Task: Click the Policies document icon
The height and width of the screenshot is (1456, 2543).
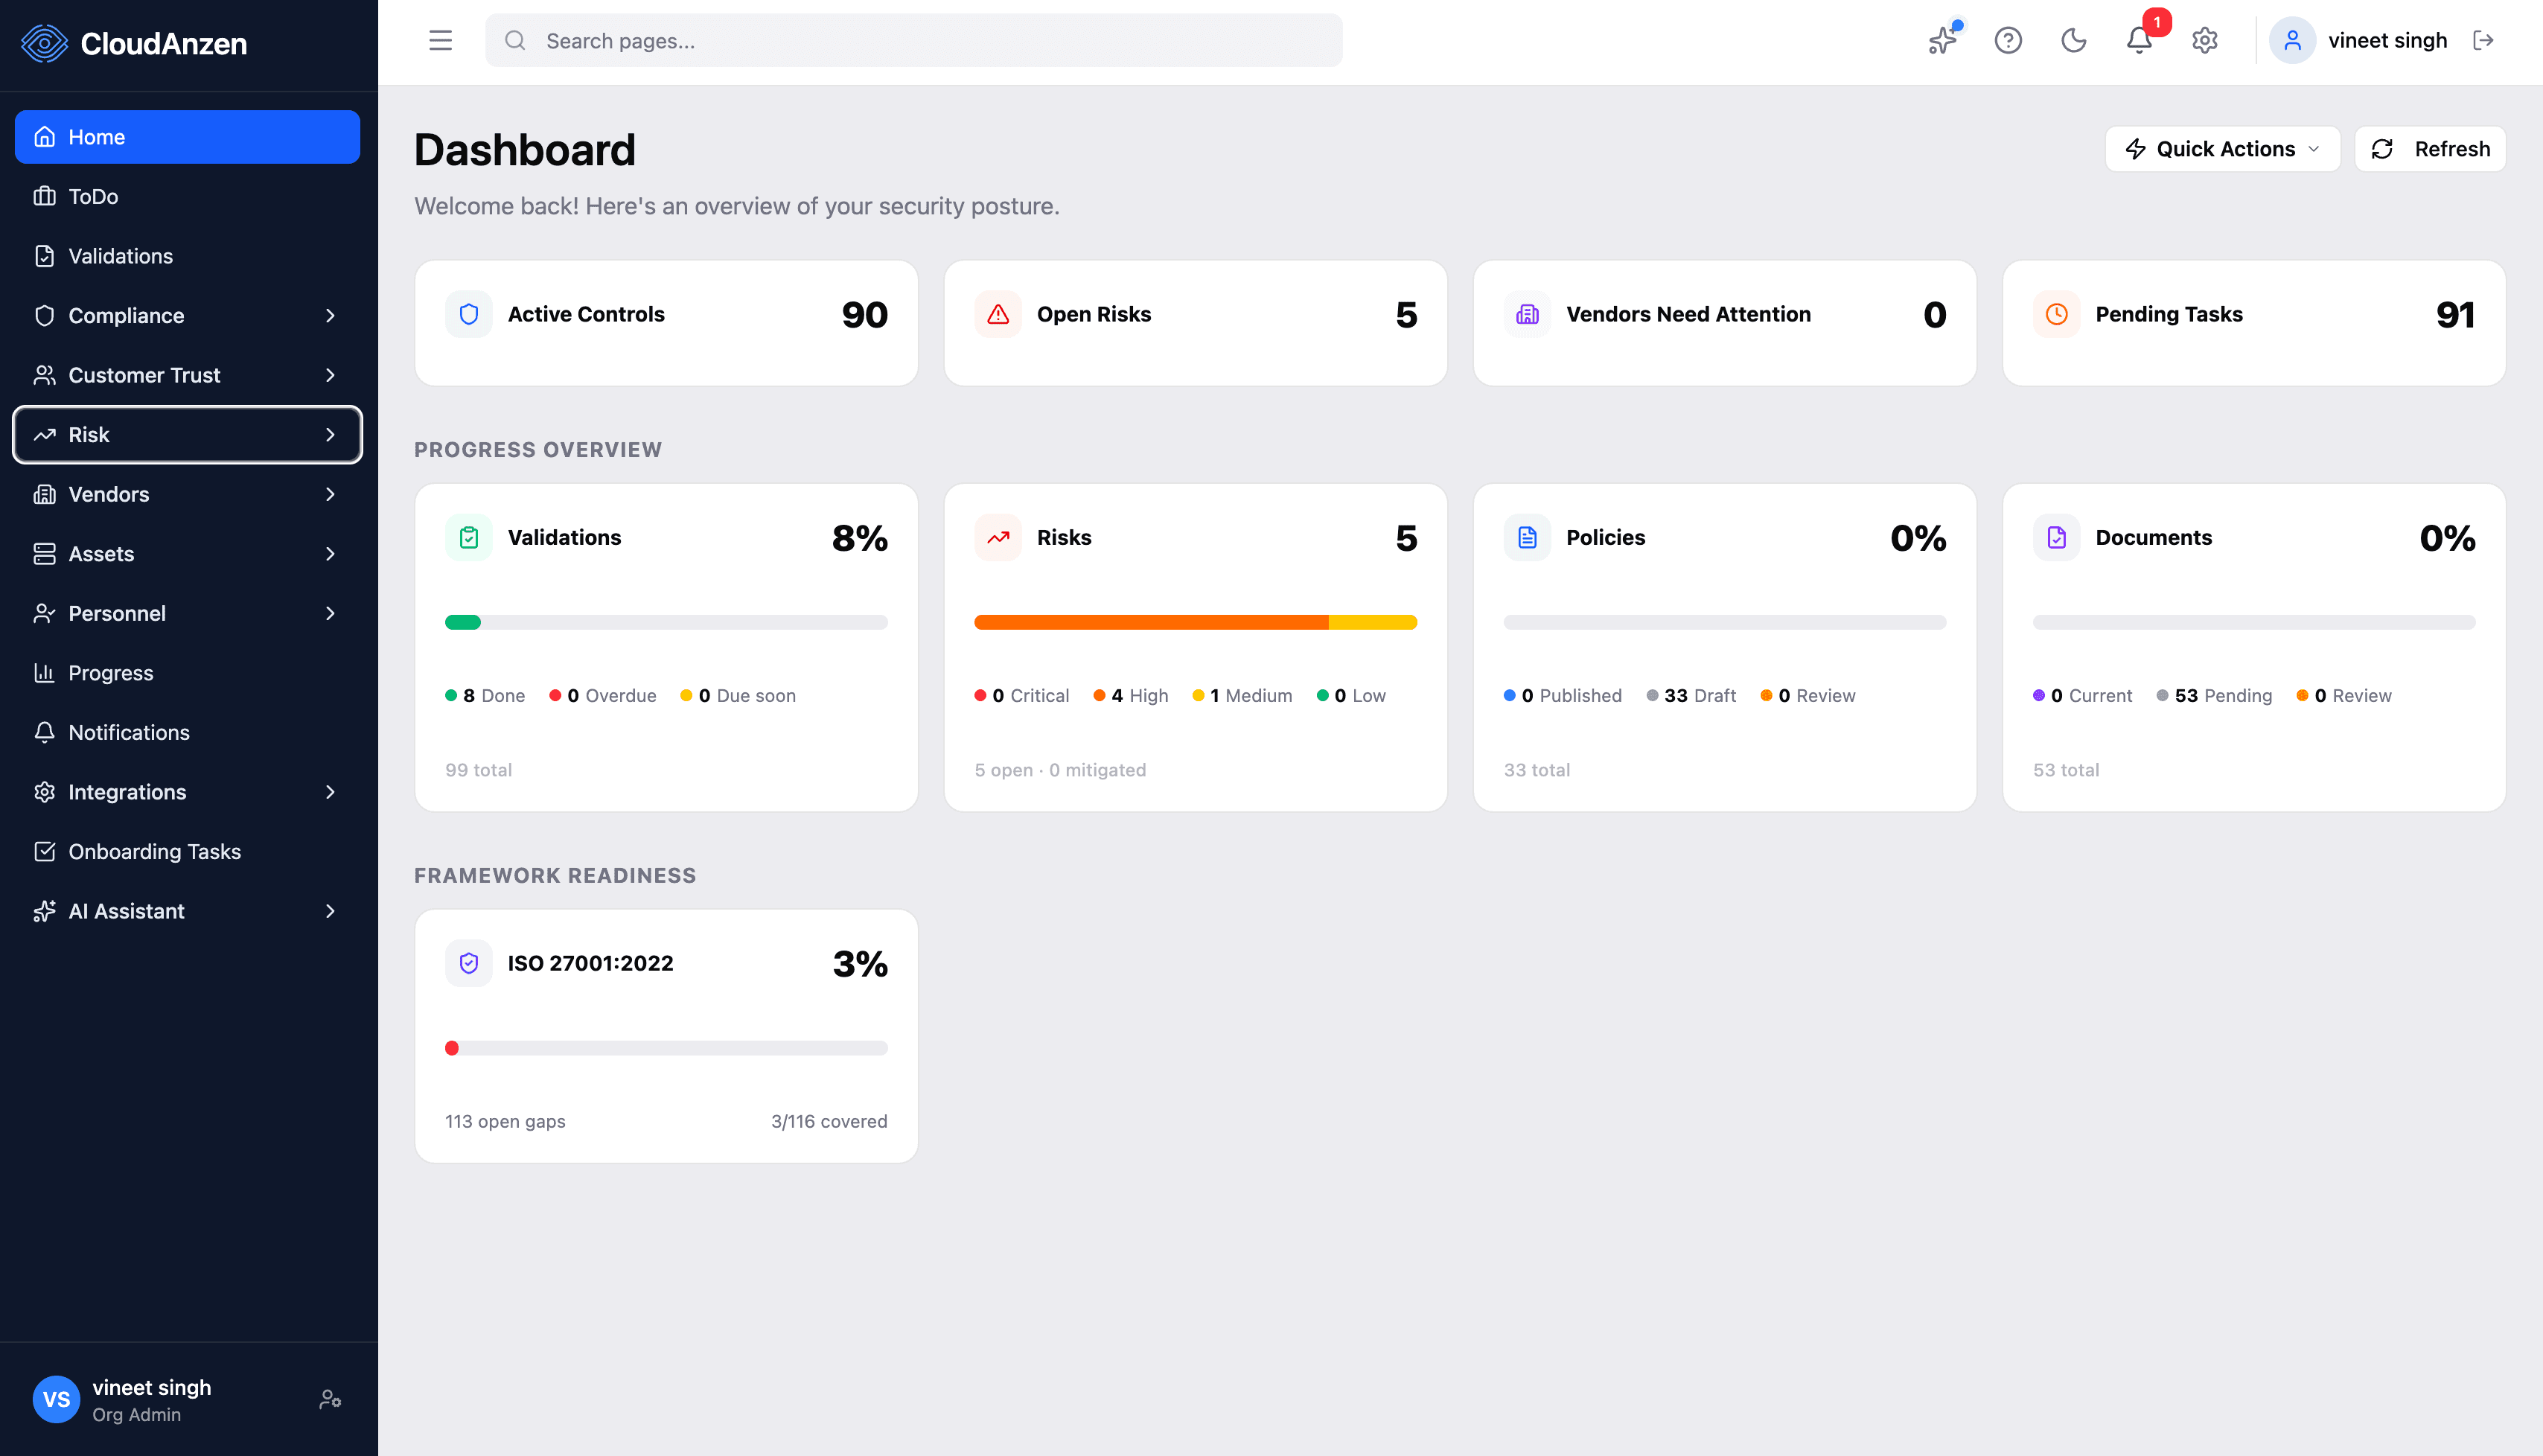Action: pyautogui.click(x=1527, y=538)
